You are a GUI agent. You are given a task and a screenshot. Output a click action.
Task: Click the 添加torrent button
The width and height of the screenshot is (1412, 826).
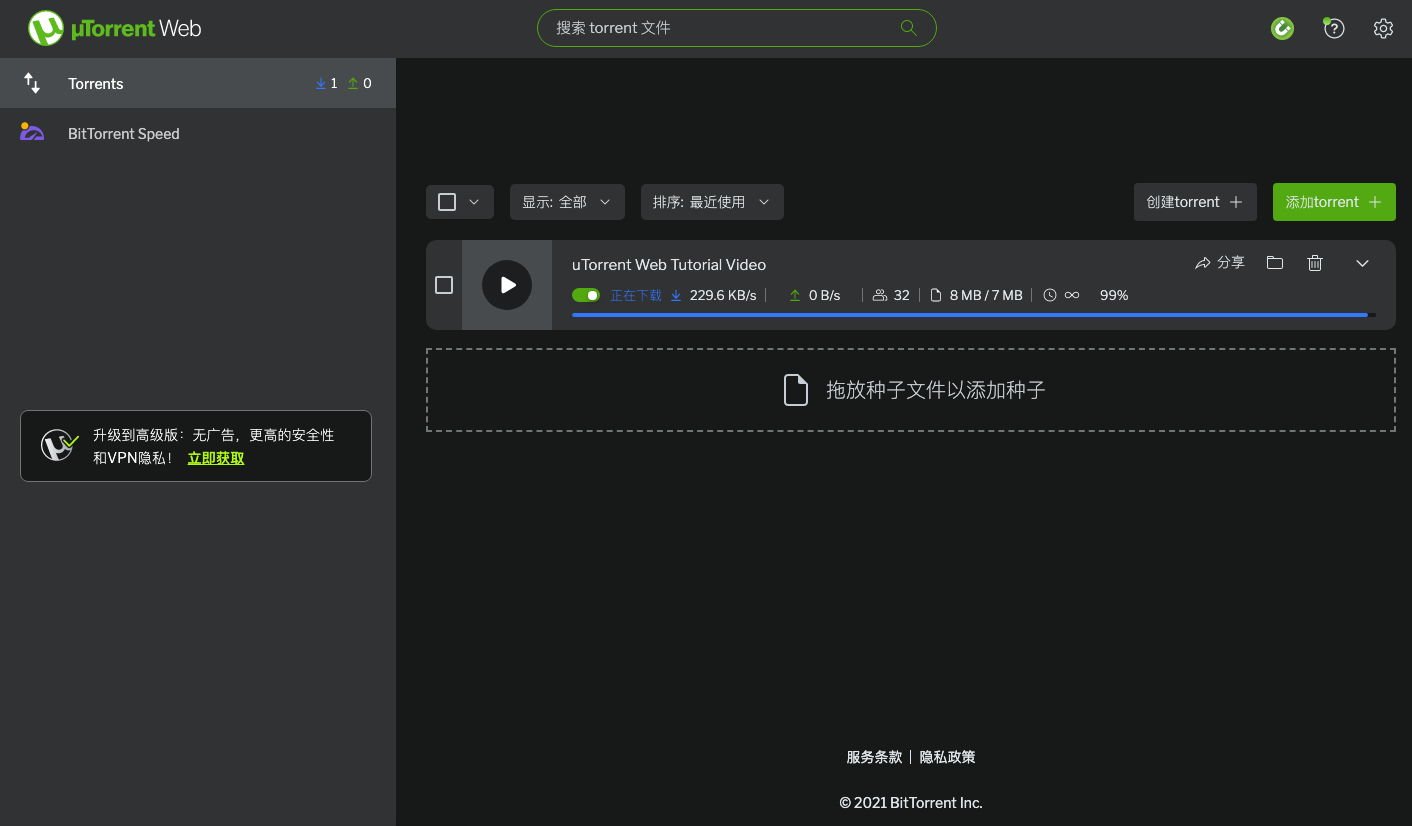click(1334, 202)
